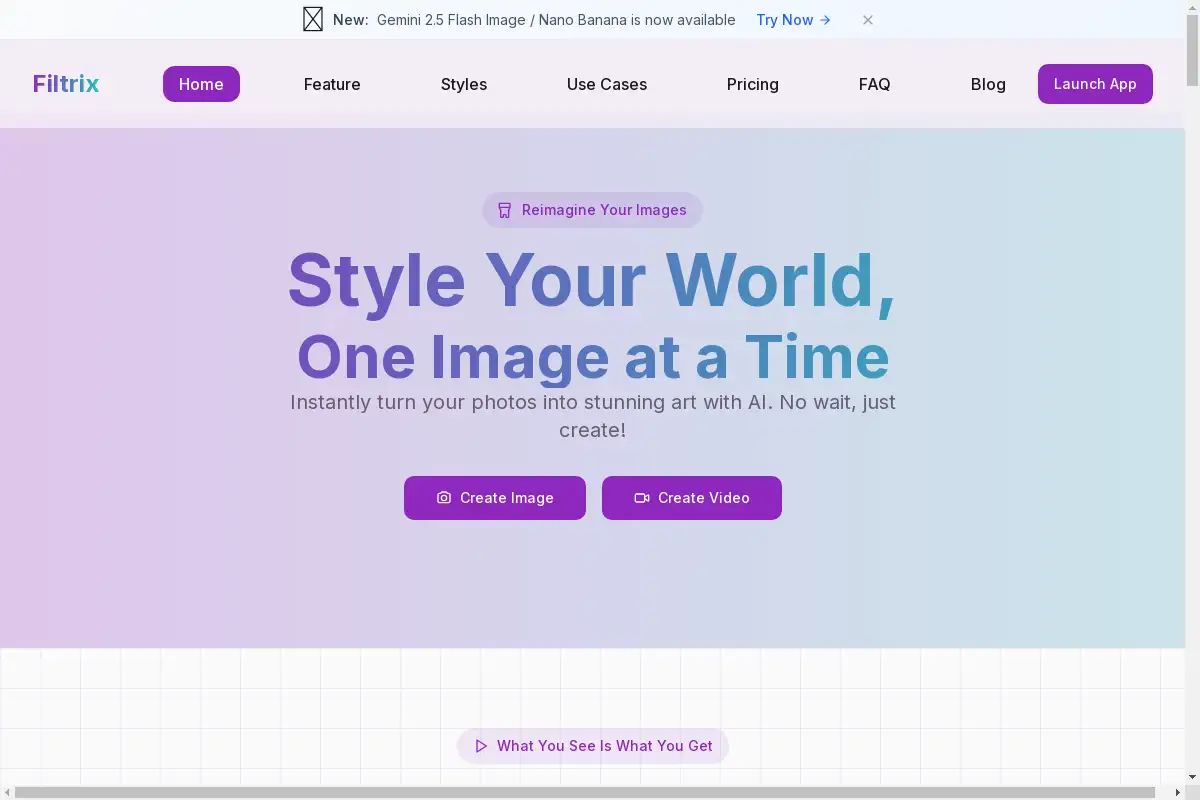1200x800 pixels.
Task: Click the Try Now link
Action: tap(794, 20)
